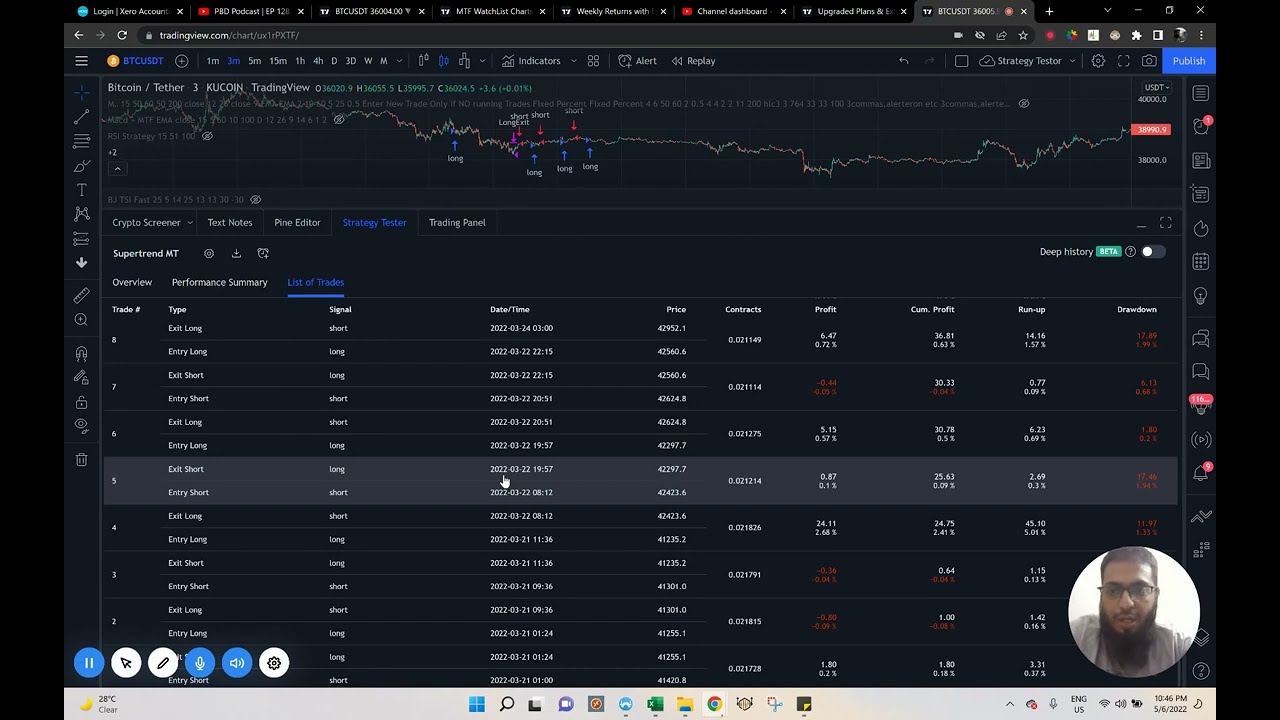Click the Undo arrow in the toolbar
This screenshot has width=1280, height=720.
(x=903, y=61)
